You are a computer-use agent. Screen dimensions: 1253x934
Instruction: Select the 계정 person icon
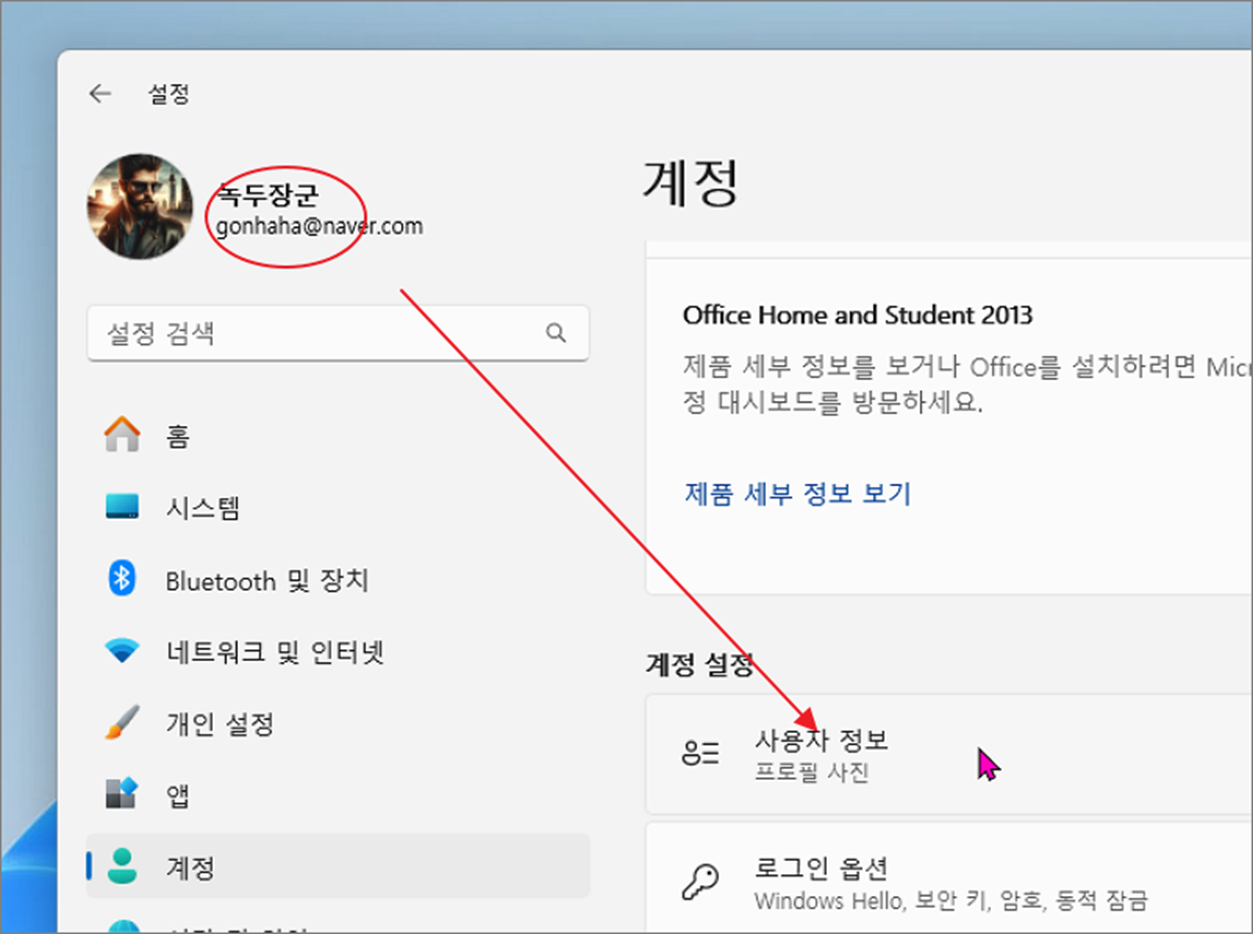pos(122,866)
